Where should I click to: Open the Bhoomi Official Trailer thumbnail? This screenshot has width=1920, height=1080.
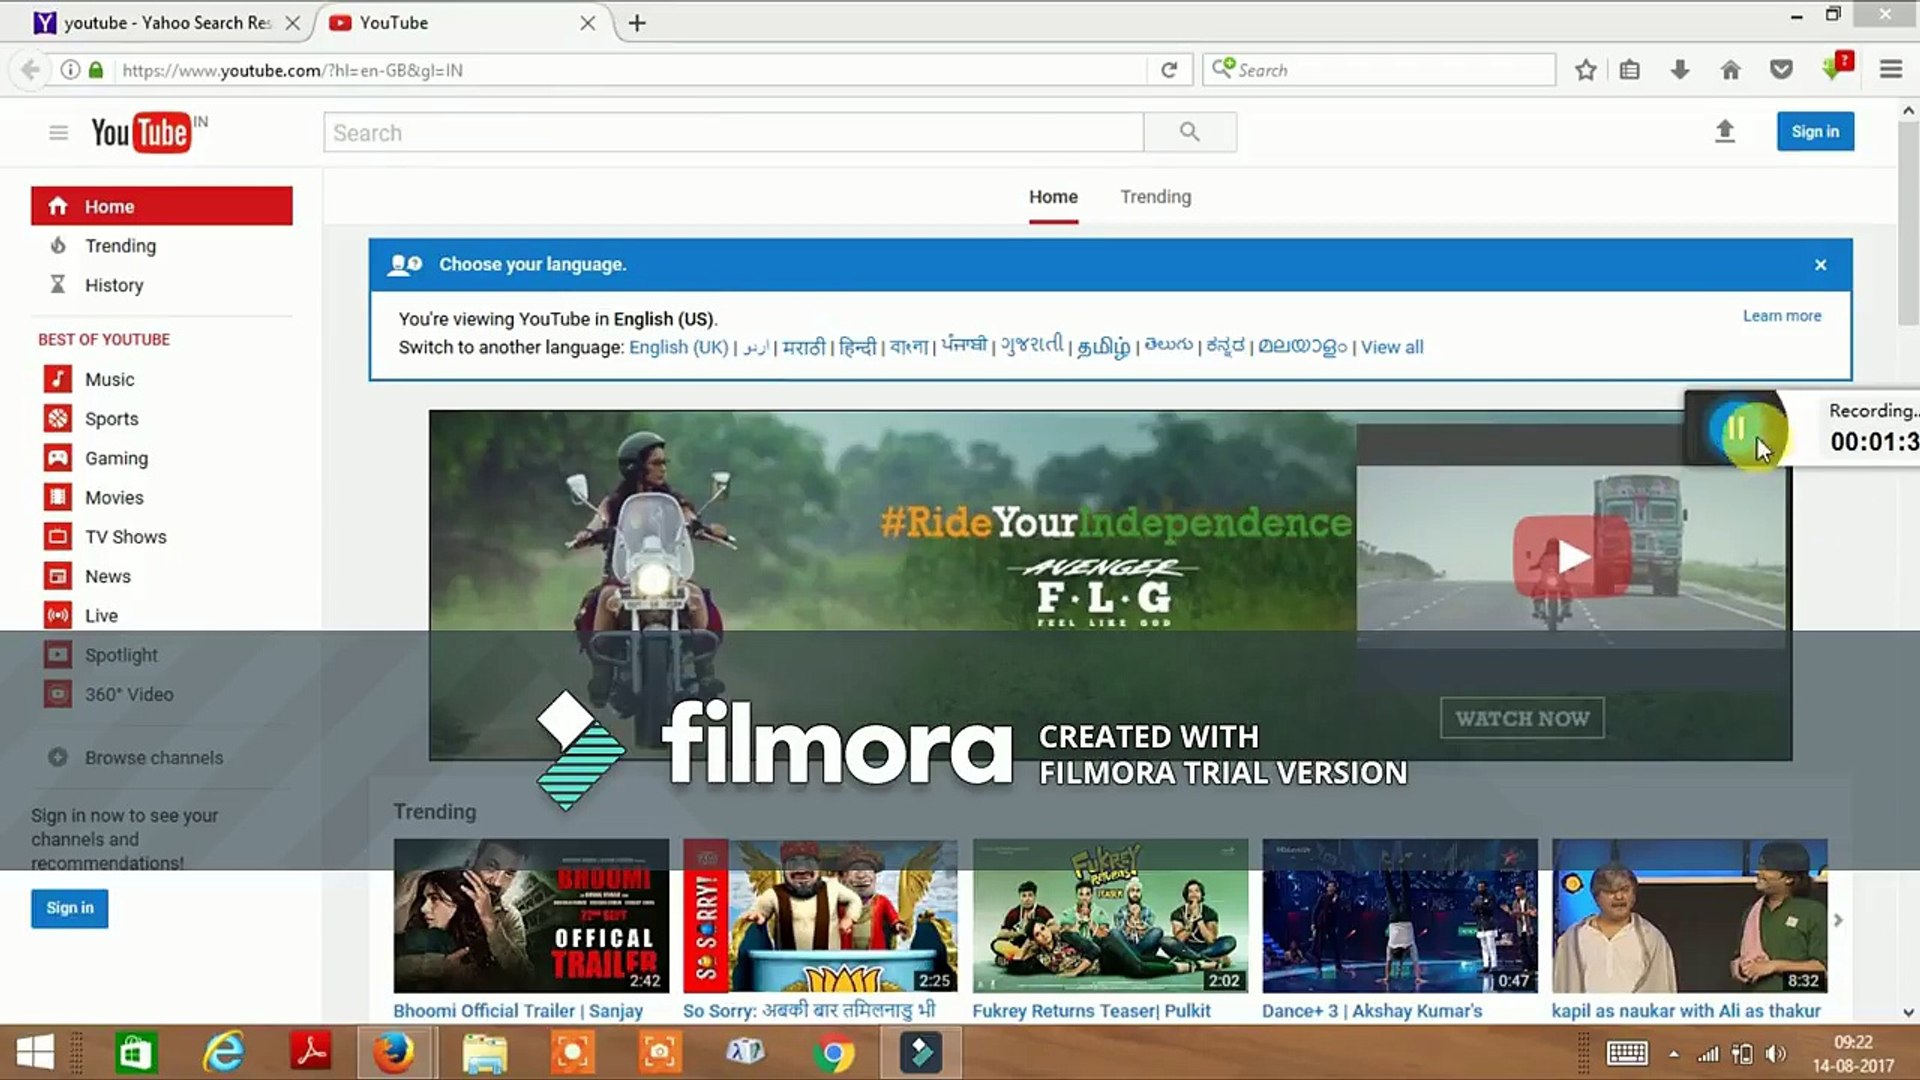530,915
